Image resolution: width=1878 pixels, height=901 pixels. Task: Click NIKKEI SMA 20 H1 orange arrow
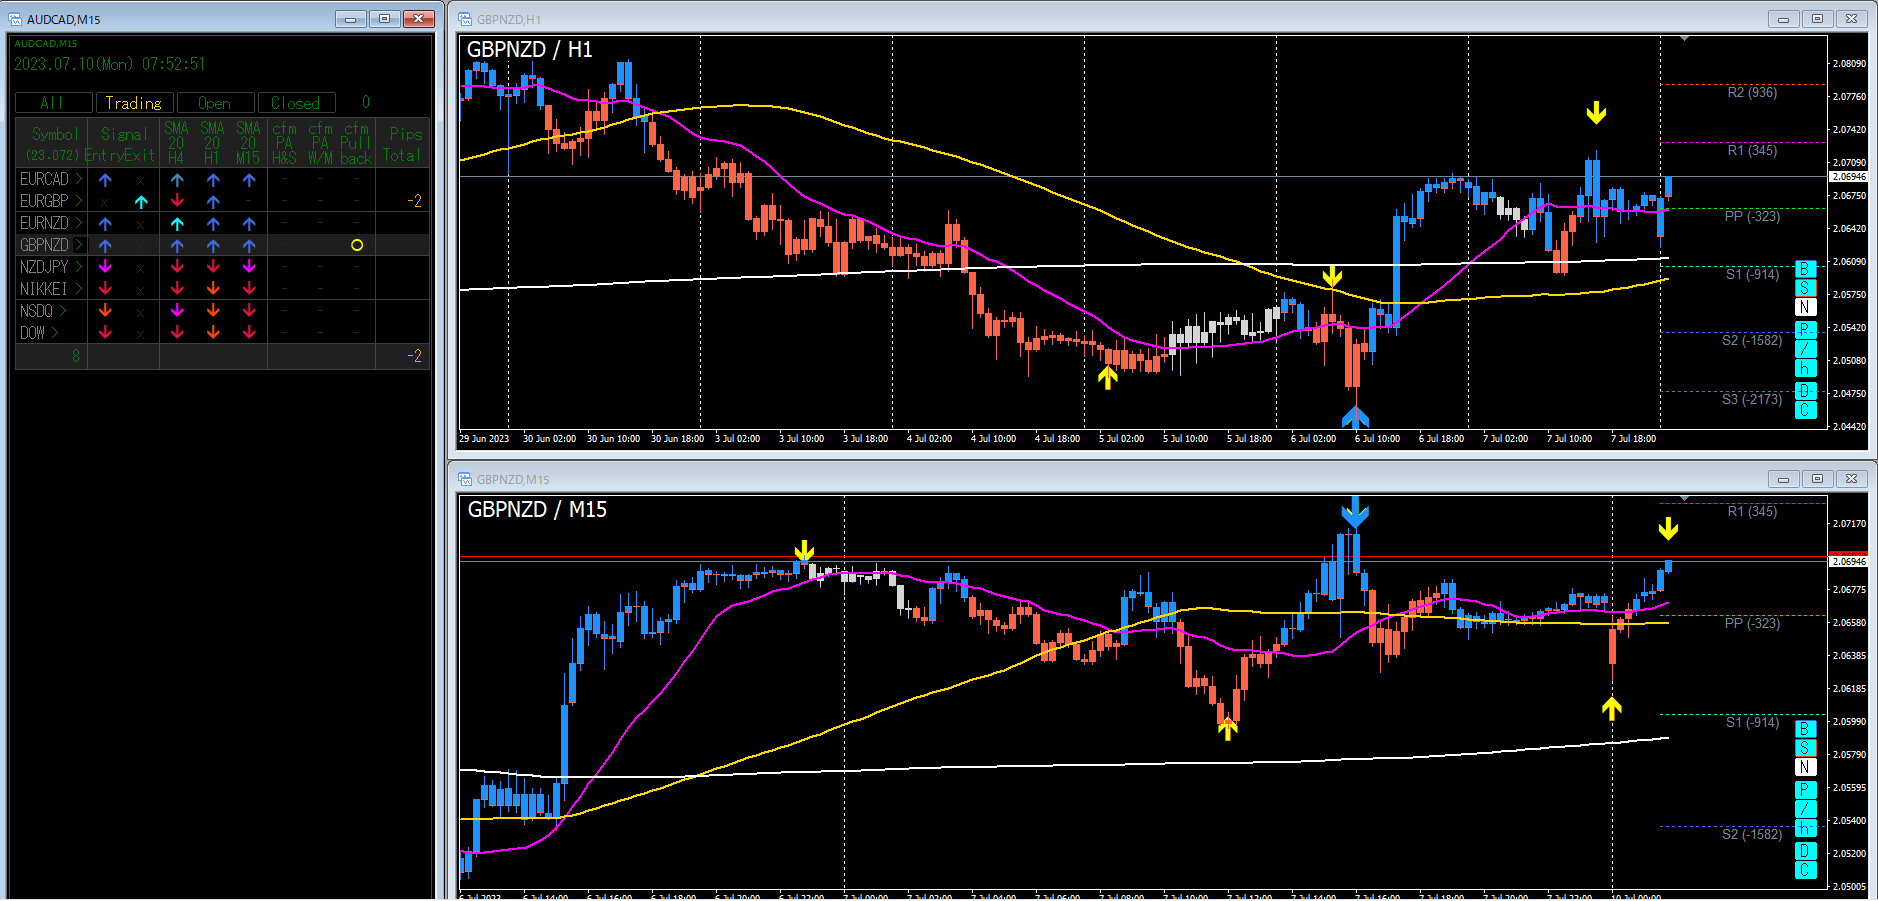point(213,289)
